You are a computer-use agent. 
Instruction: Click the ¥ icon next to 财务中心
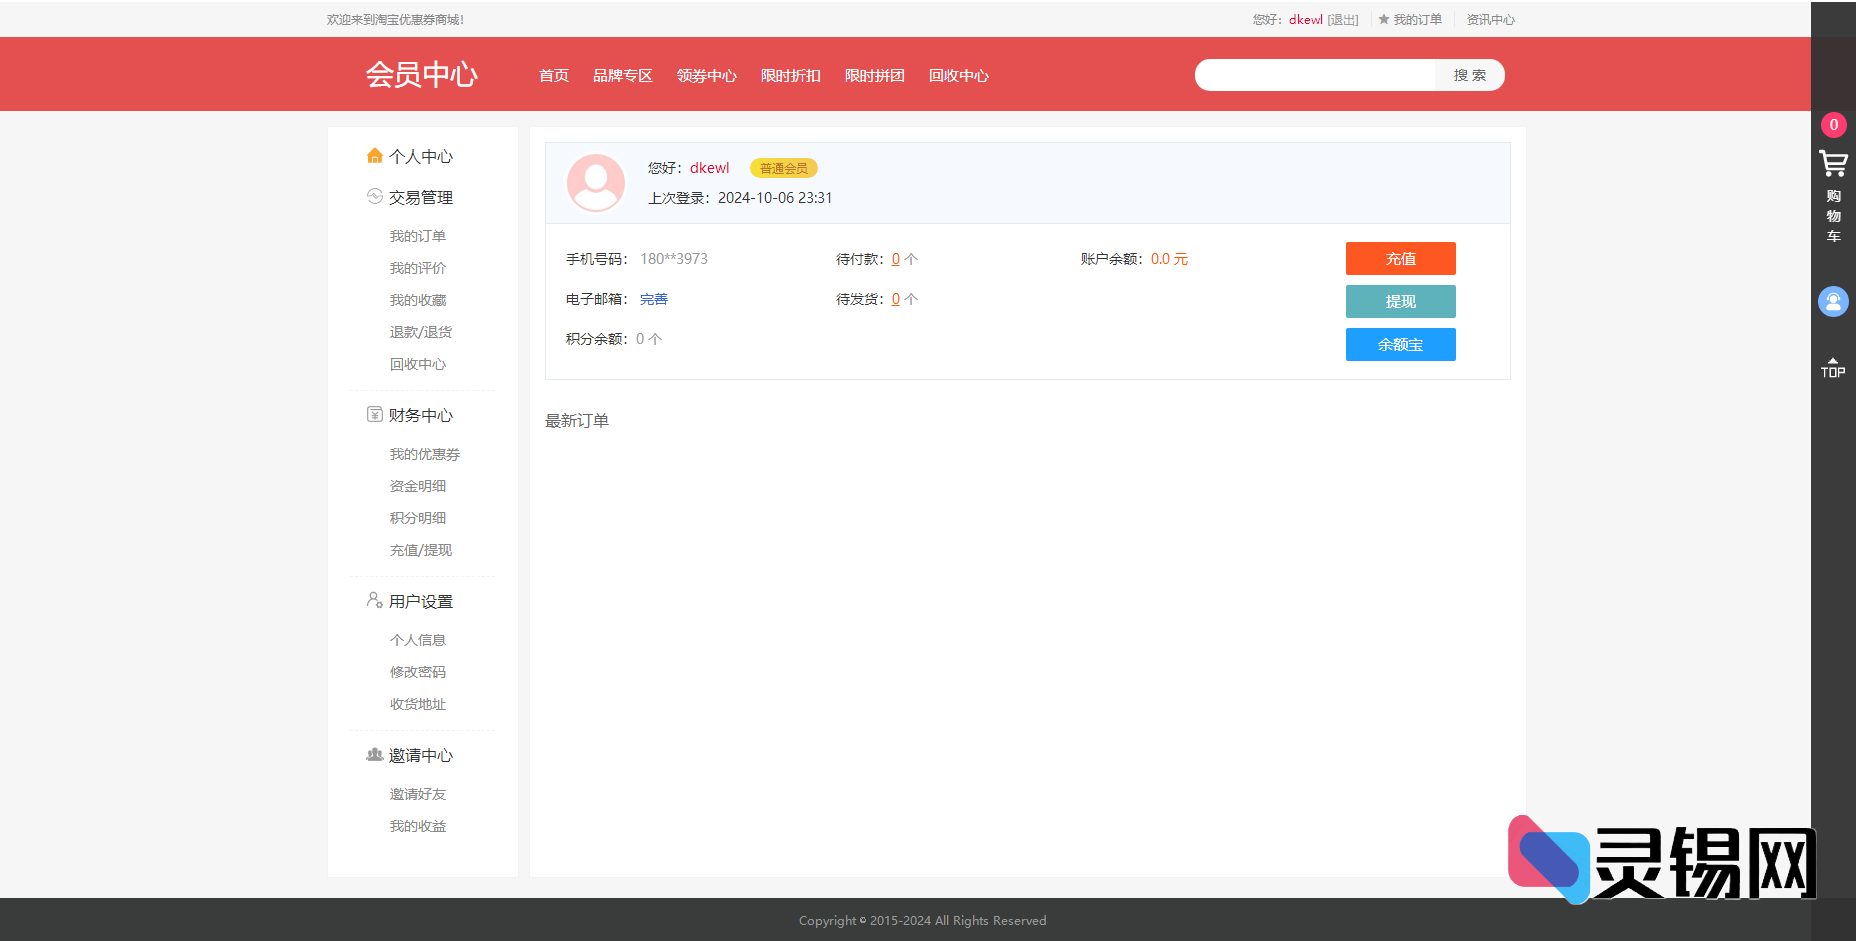point(374,414)
